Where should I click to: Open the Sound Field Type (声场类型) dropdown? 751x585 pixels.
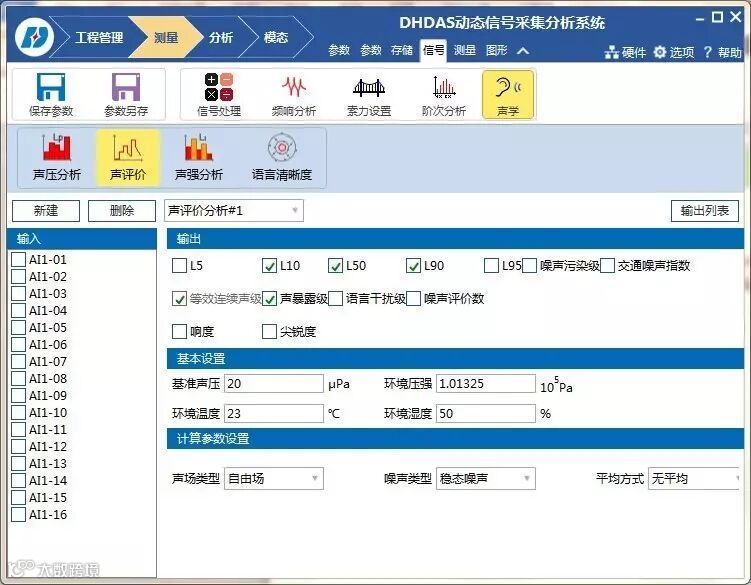click(274, 478)
